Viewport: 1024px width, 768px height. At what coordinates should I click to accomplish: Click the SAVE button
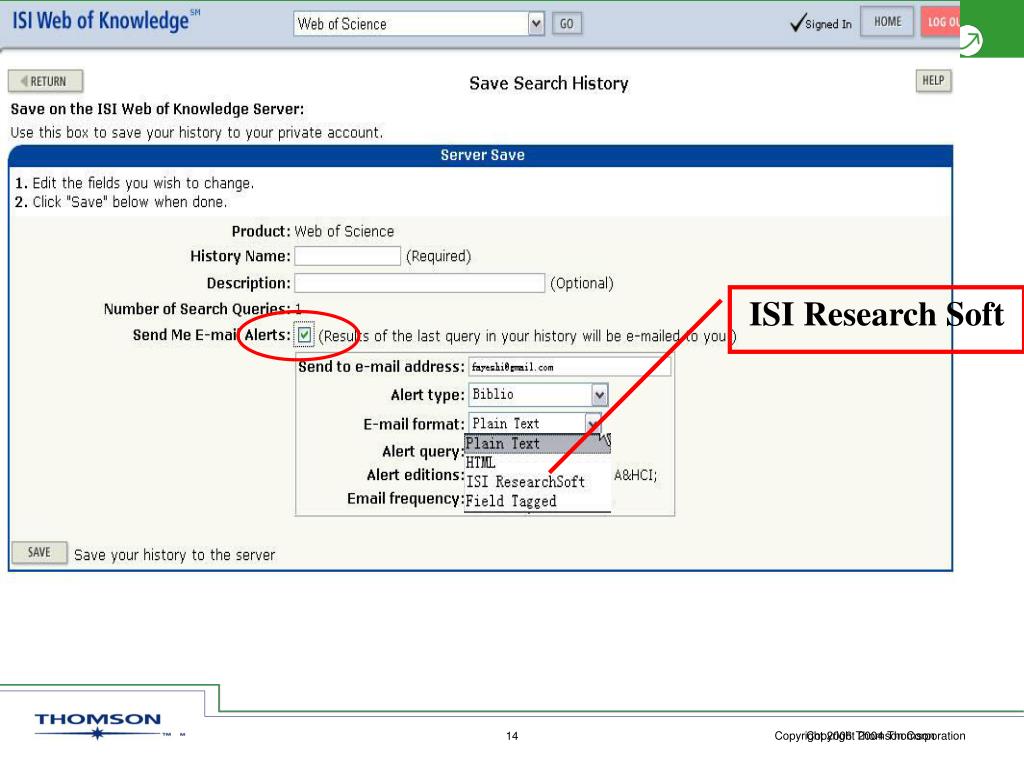coord(39,552)
